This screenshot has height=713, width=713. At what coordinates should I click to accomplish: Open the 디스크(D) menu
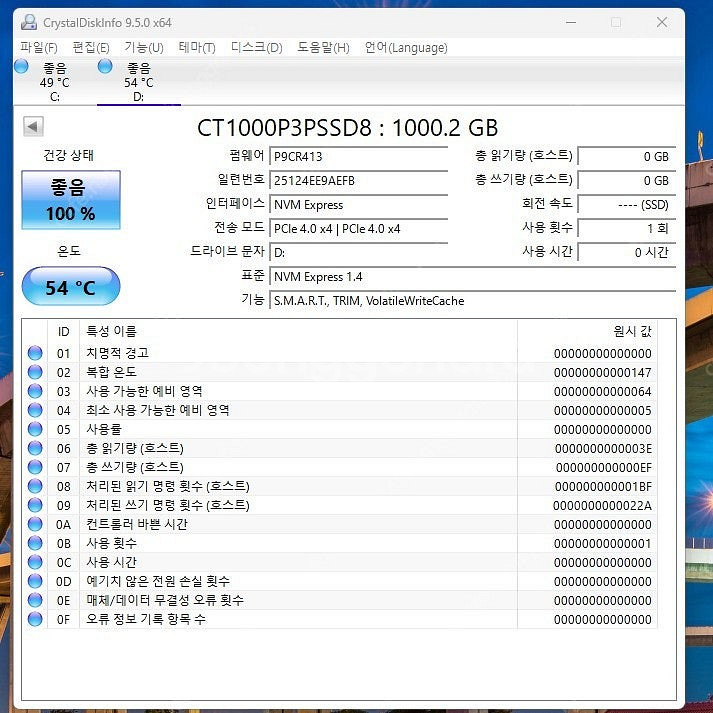pyautogui.click(x=256, y=47)
